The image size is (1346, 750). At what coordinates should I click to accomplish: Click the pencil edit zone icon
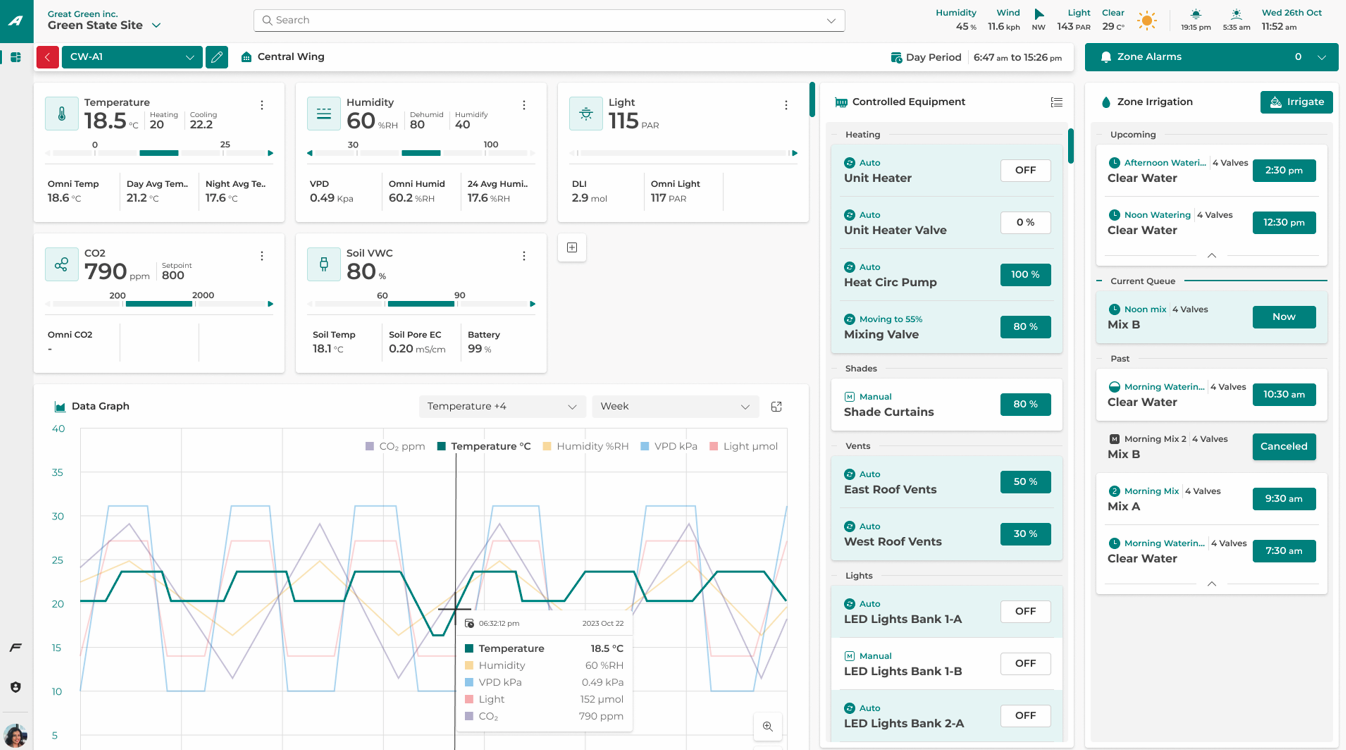(217, 57)
